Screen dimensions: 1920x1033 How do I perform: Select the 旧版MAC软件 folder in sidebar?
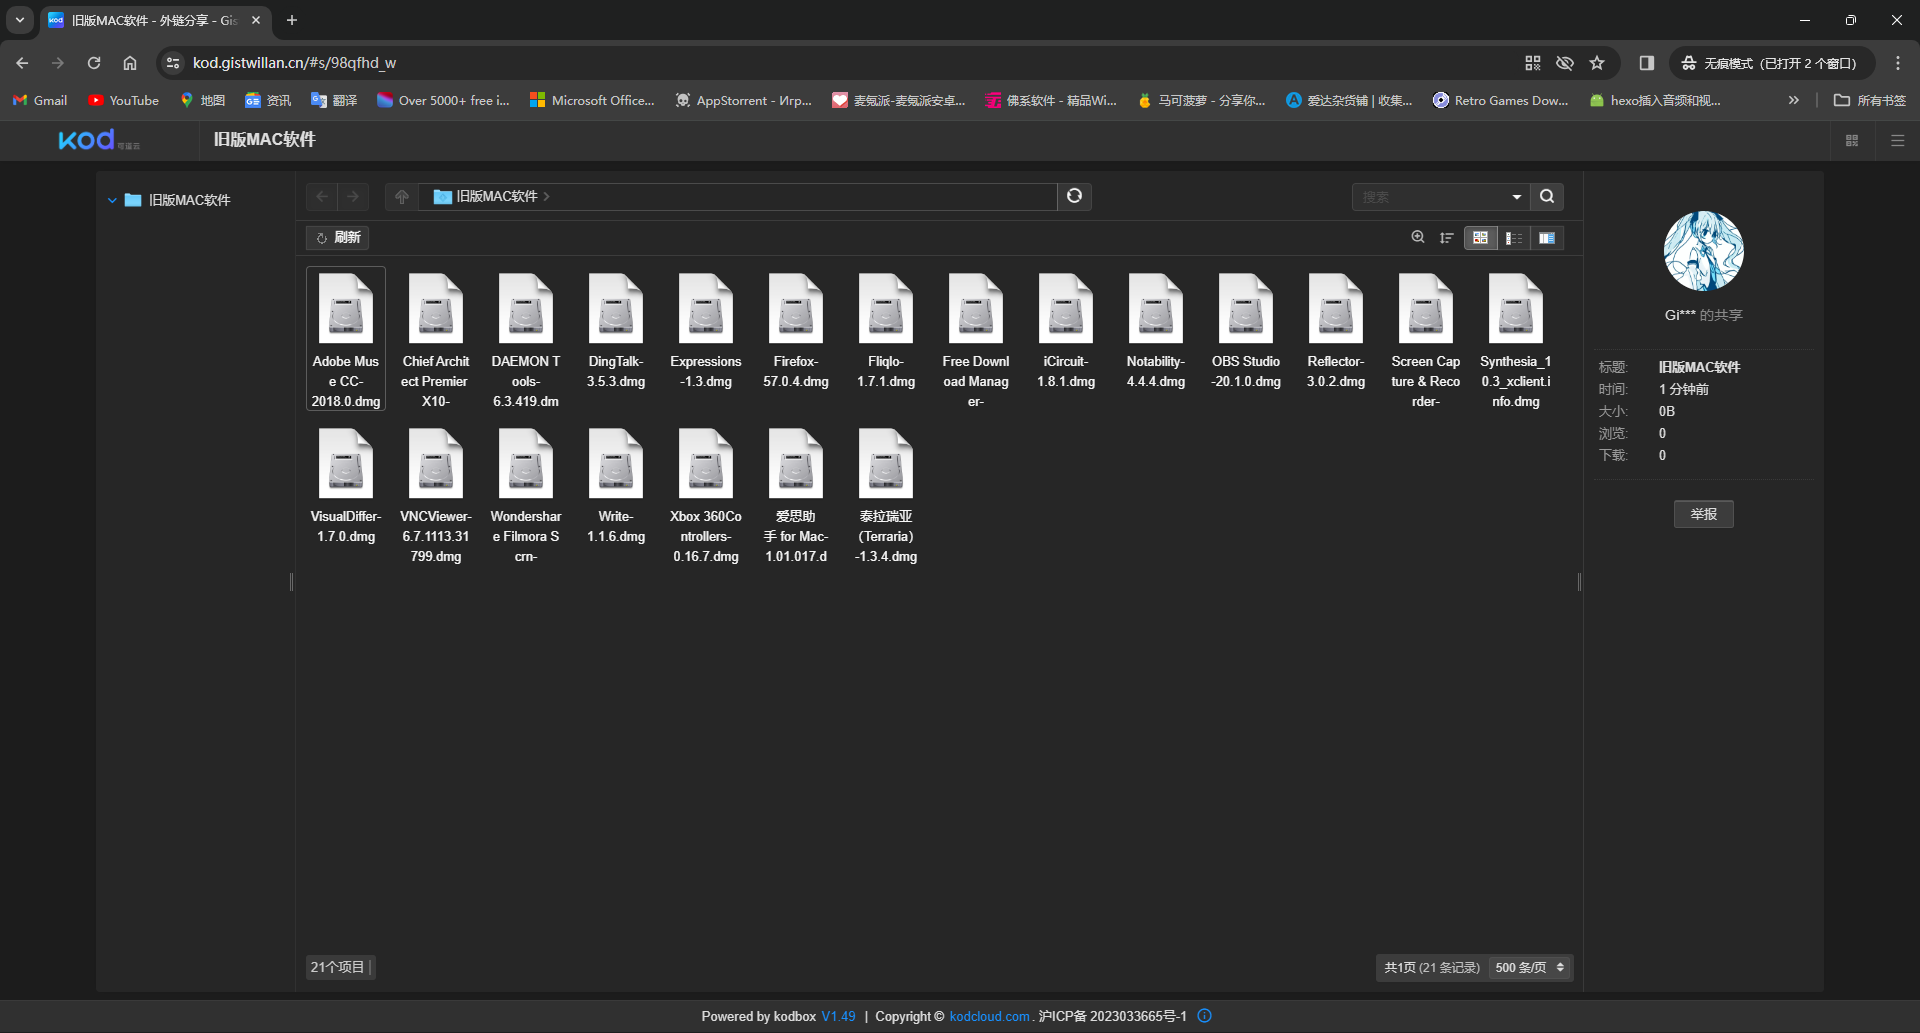(178, 200)
